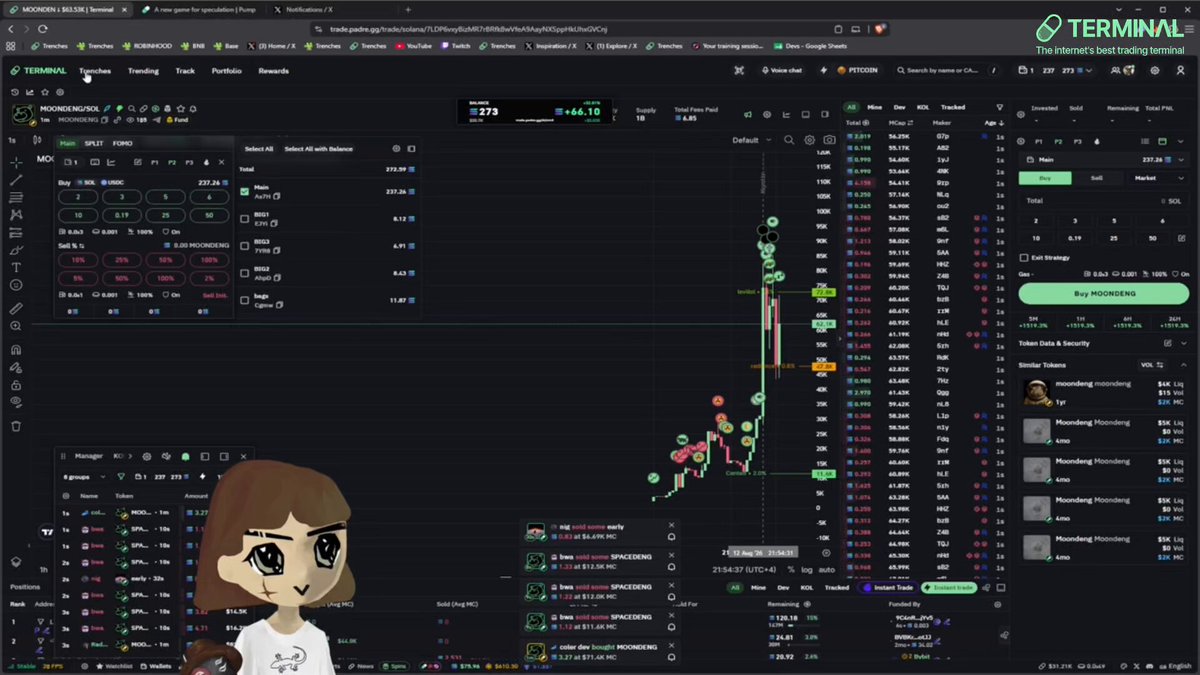Click Select All with Balance

(318, 149)
